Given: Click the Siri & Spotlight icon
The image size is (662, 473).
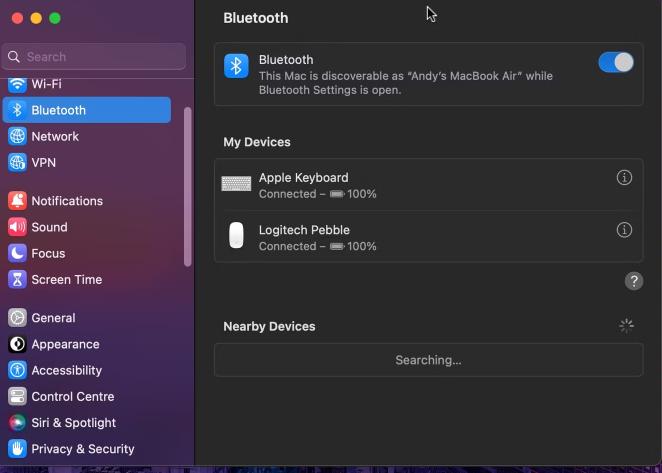Looking at the screenshot, I should point(17,423).
